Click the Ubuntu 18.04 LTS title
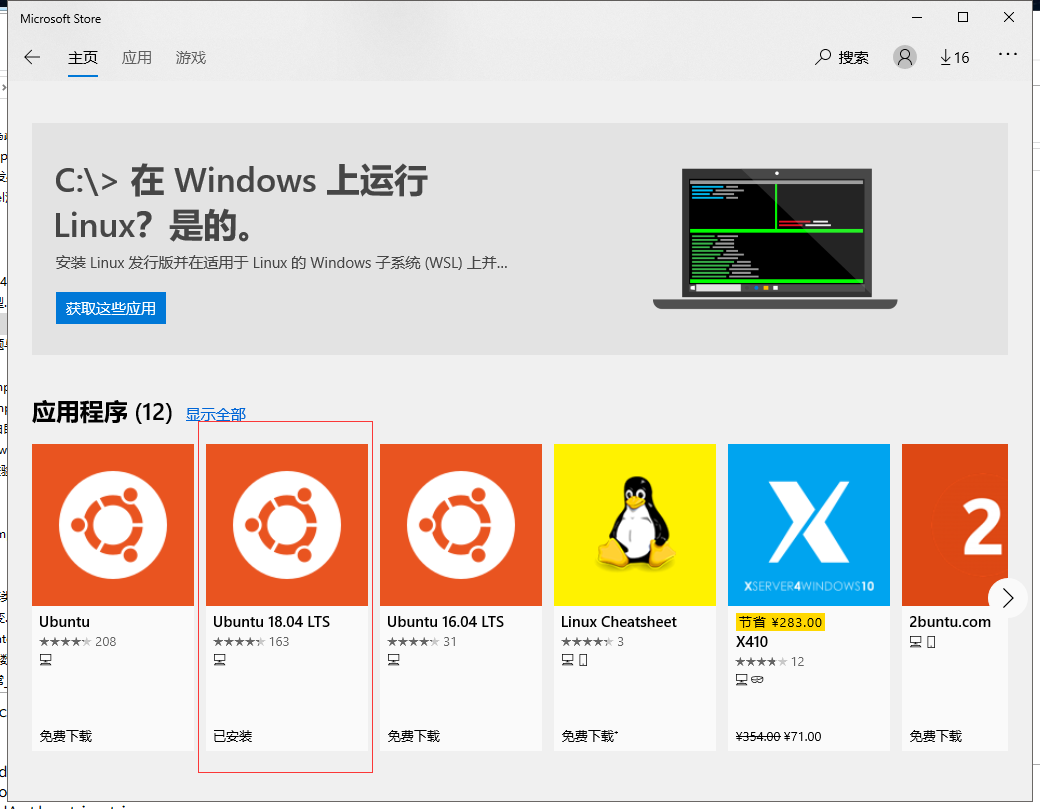Image resolution: width=1040 pixels, height=809 pixels. coord(271,622)
